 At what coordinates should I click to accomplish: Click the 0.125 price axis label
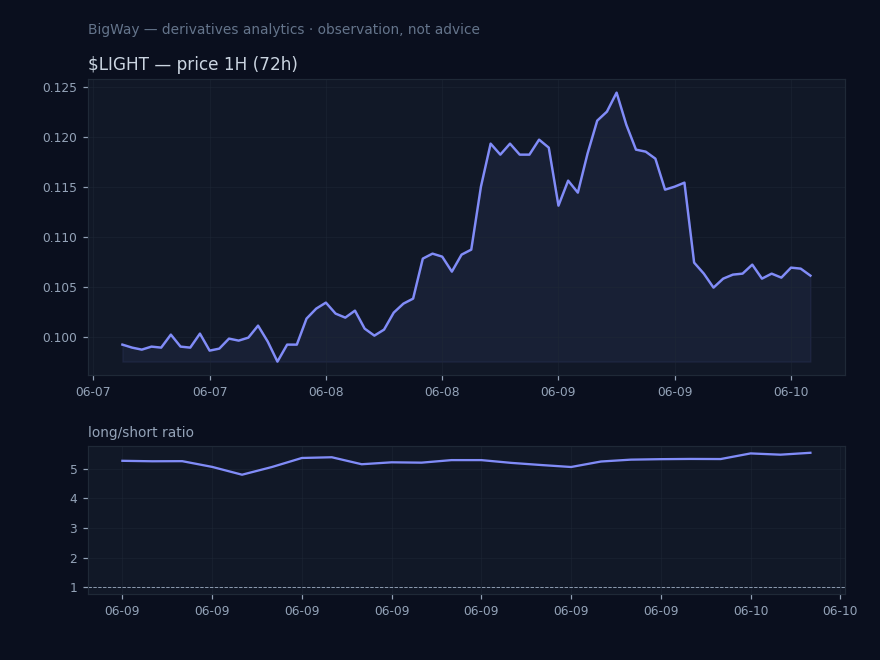coord(60,88)
